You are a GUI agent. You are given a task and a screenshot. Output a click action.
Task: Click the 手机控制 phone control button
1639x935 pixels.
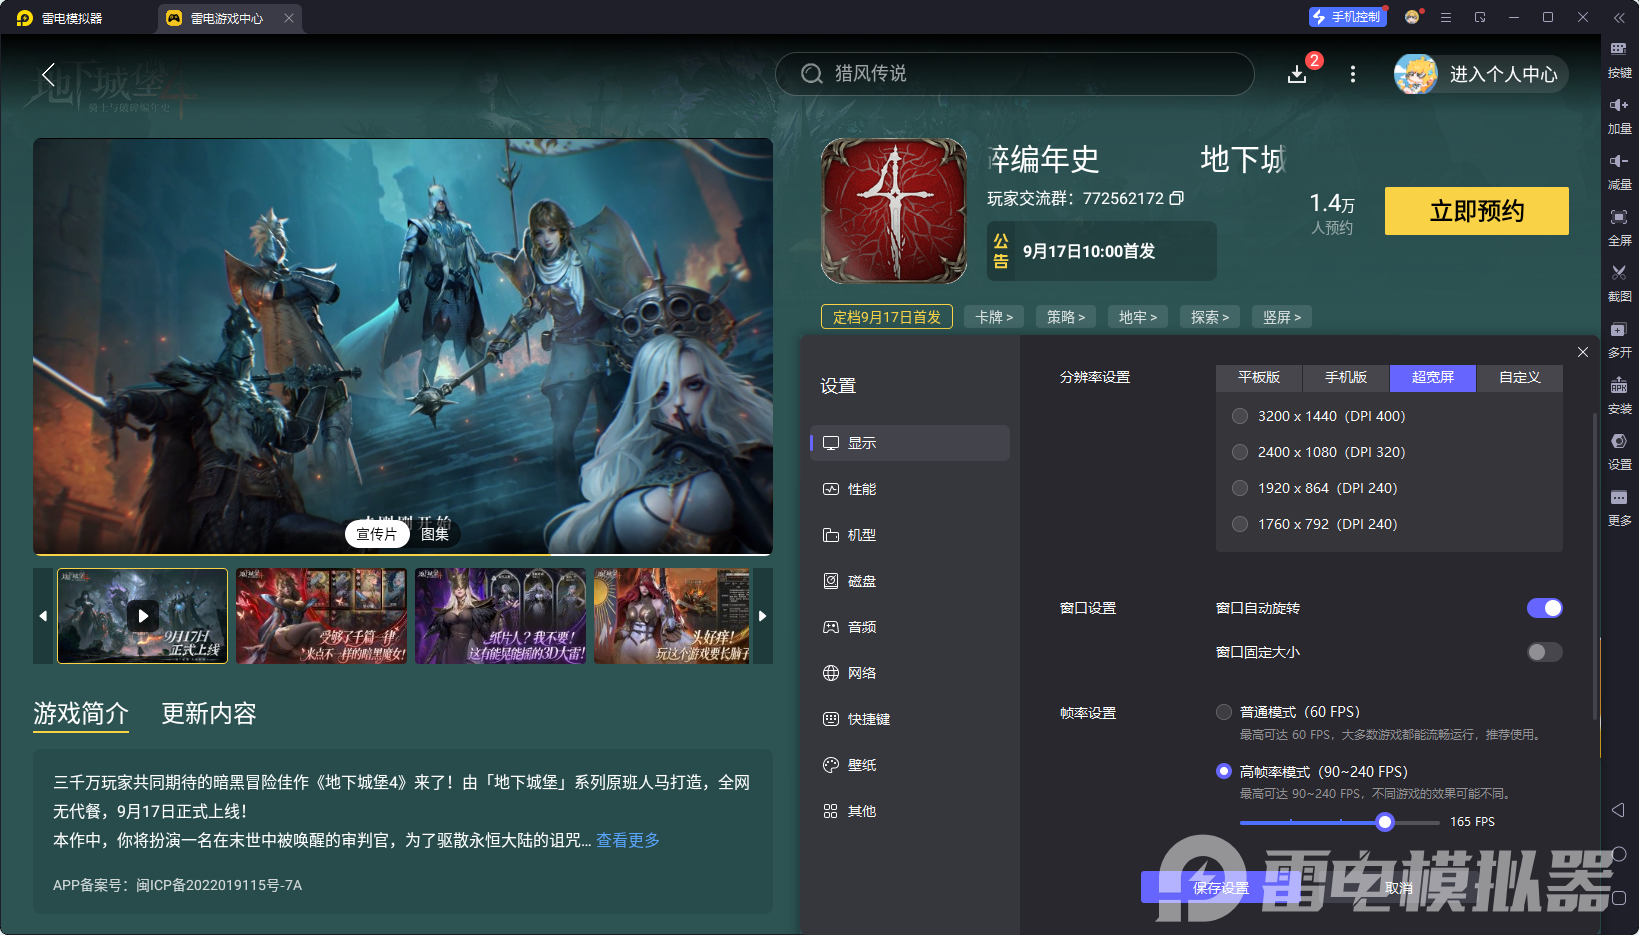1346,17
